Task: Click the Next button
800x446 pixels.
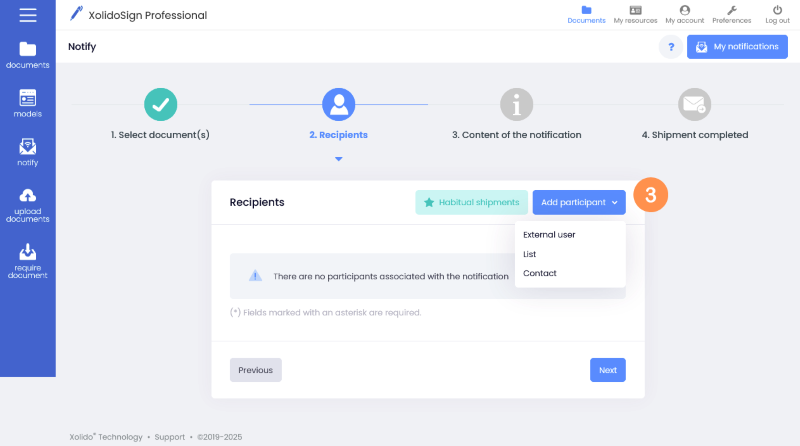Action: [608, 370]
